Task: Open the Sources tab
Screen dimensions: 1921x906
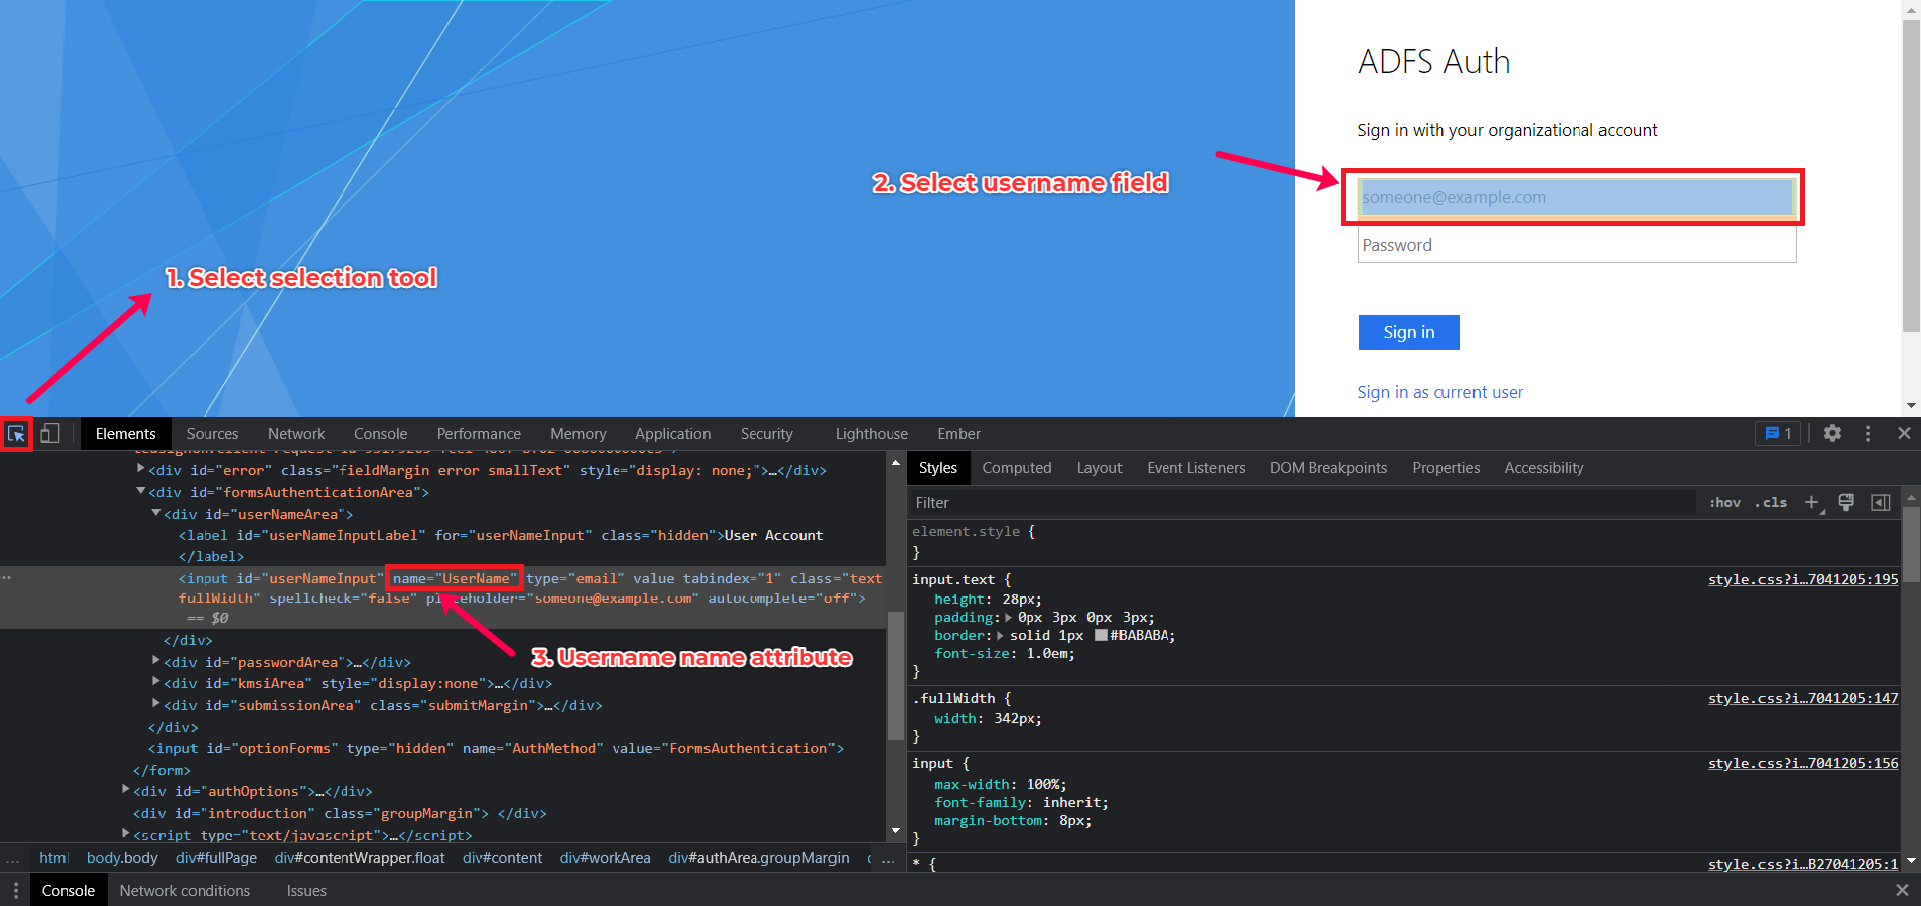Action: click(212, 434)
